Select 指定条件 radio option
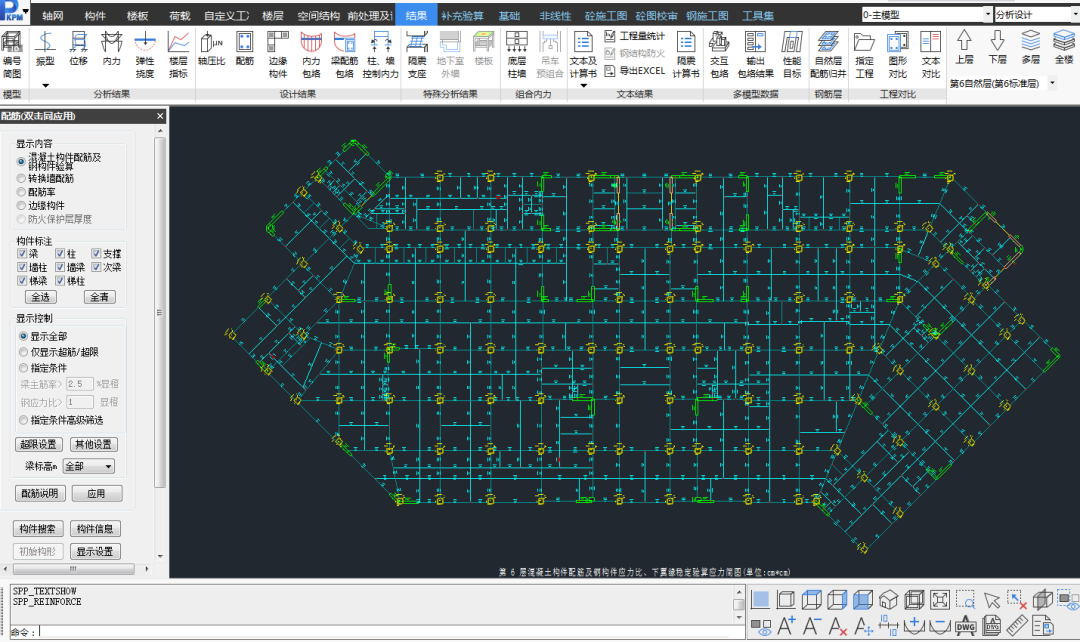 tap(23, 368)
